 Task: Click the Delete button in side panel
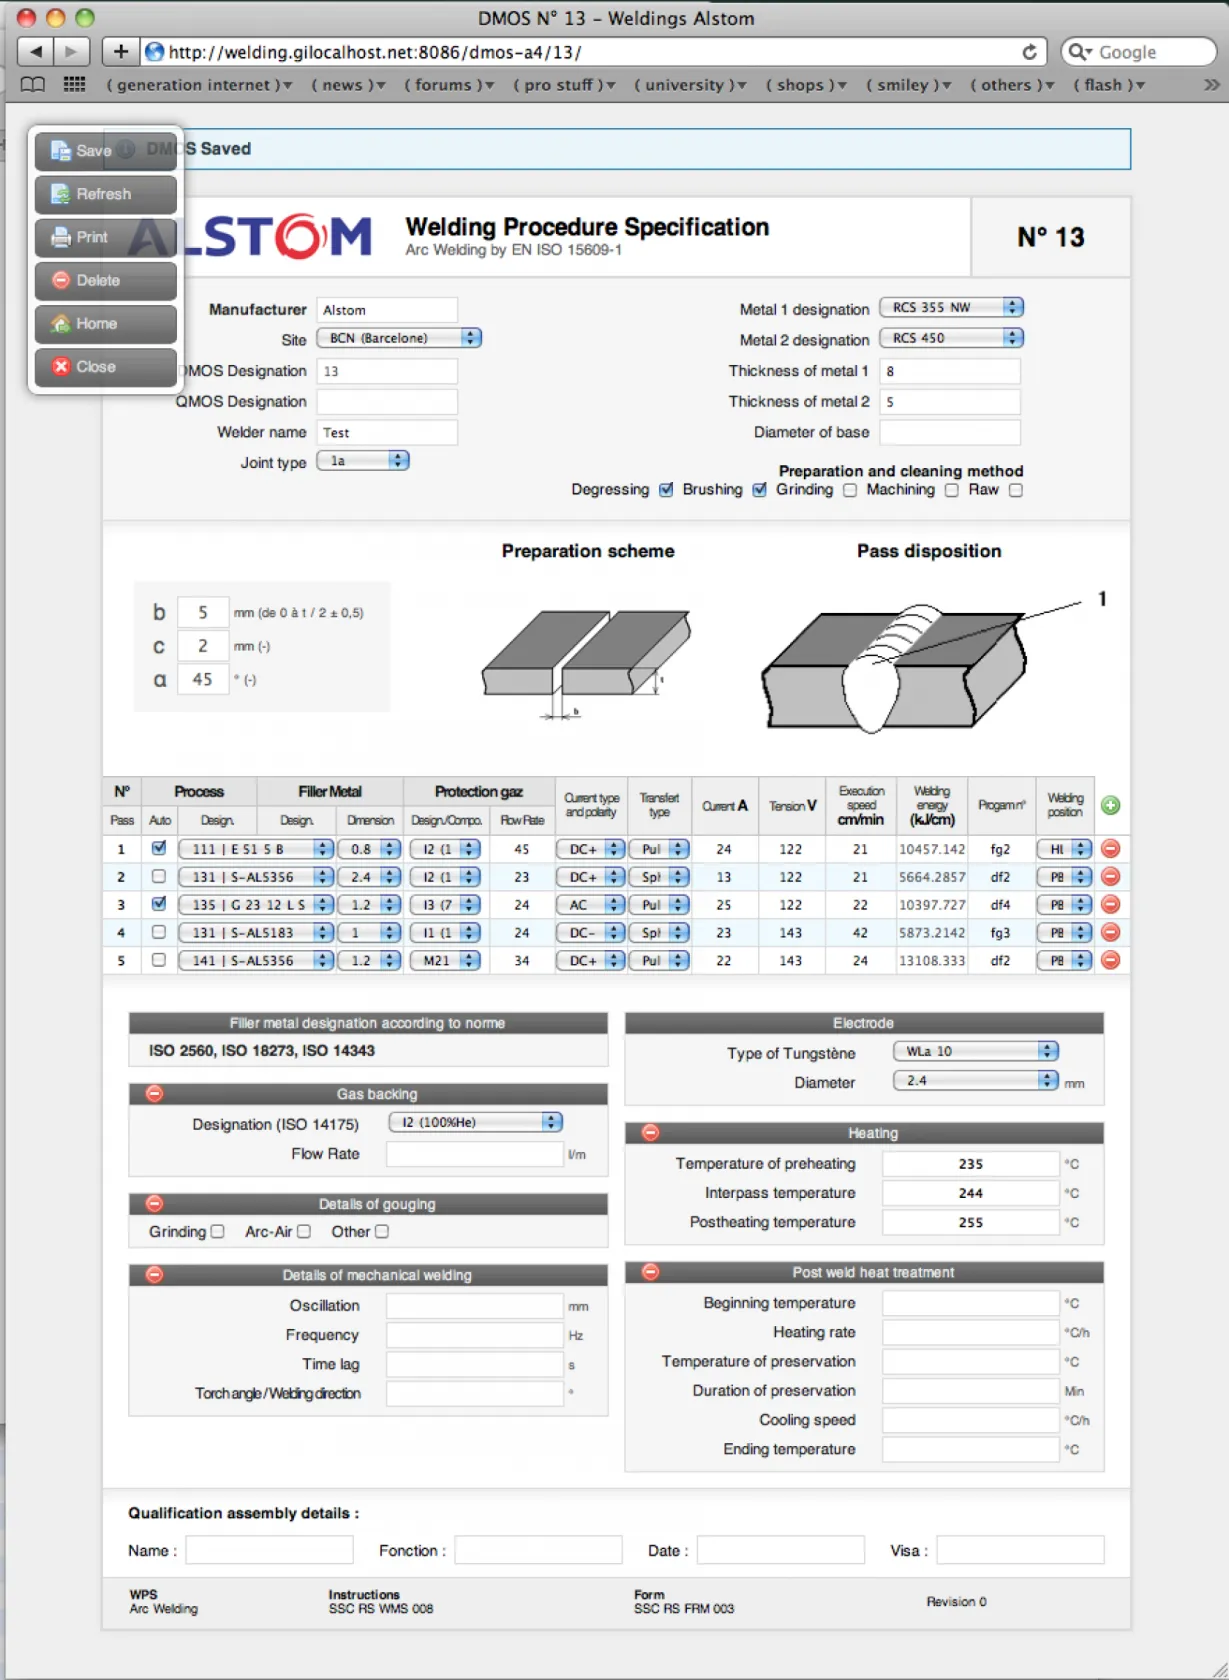click(x=105, y=281)
